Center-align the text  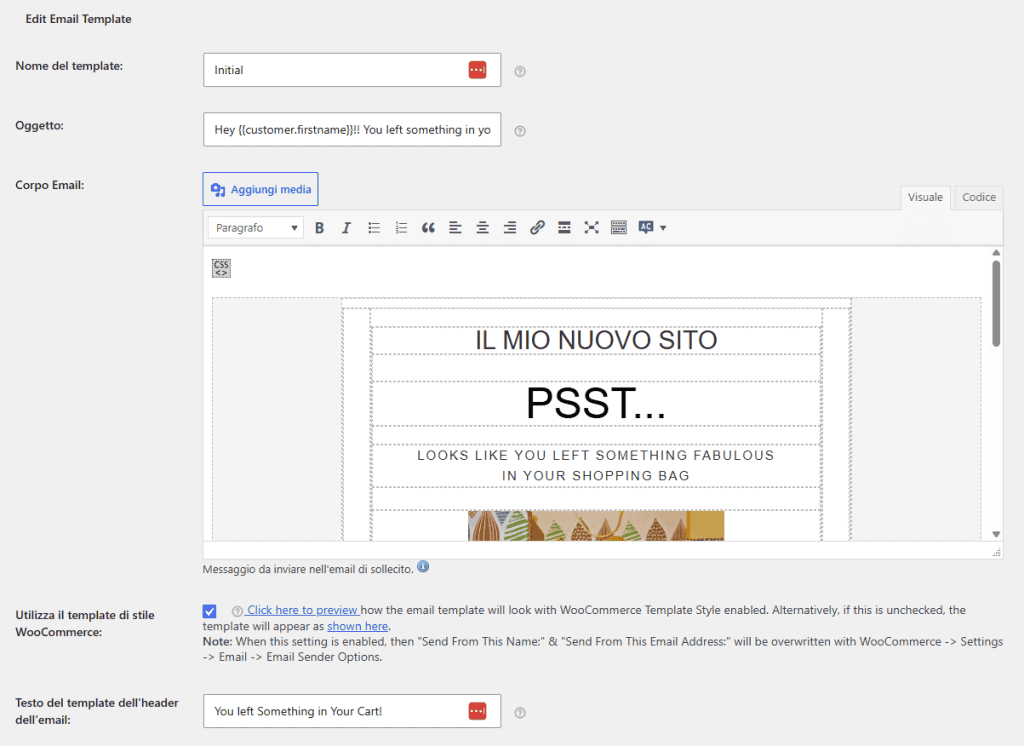[x=483, y=228]
